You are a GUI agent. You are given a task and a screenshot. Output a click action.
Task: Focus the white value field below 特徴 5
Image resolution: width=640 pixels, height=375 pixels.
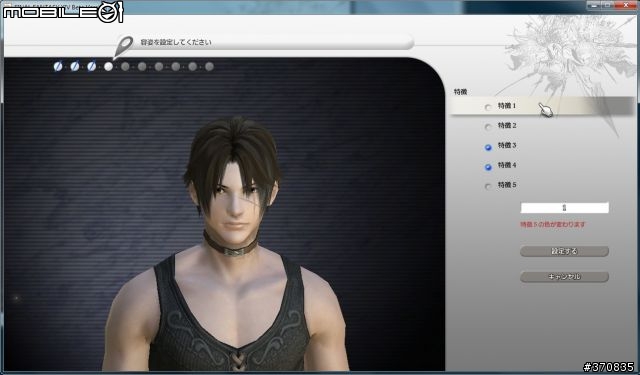(x=564, y=208)
